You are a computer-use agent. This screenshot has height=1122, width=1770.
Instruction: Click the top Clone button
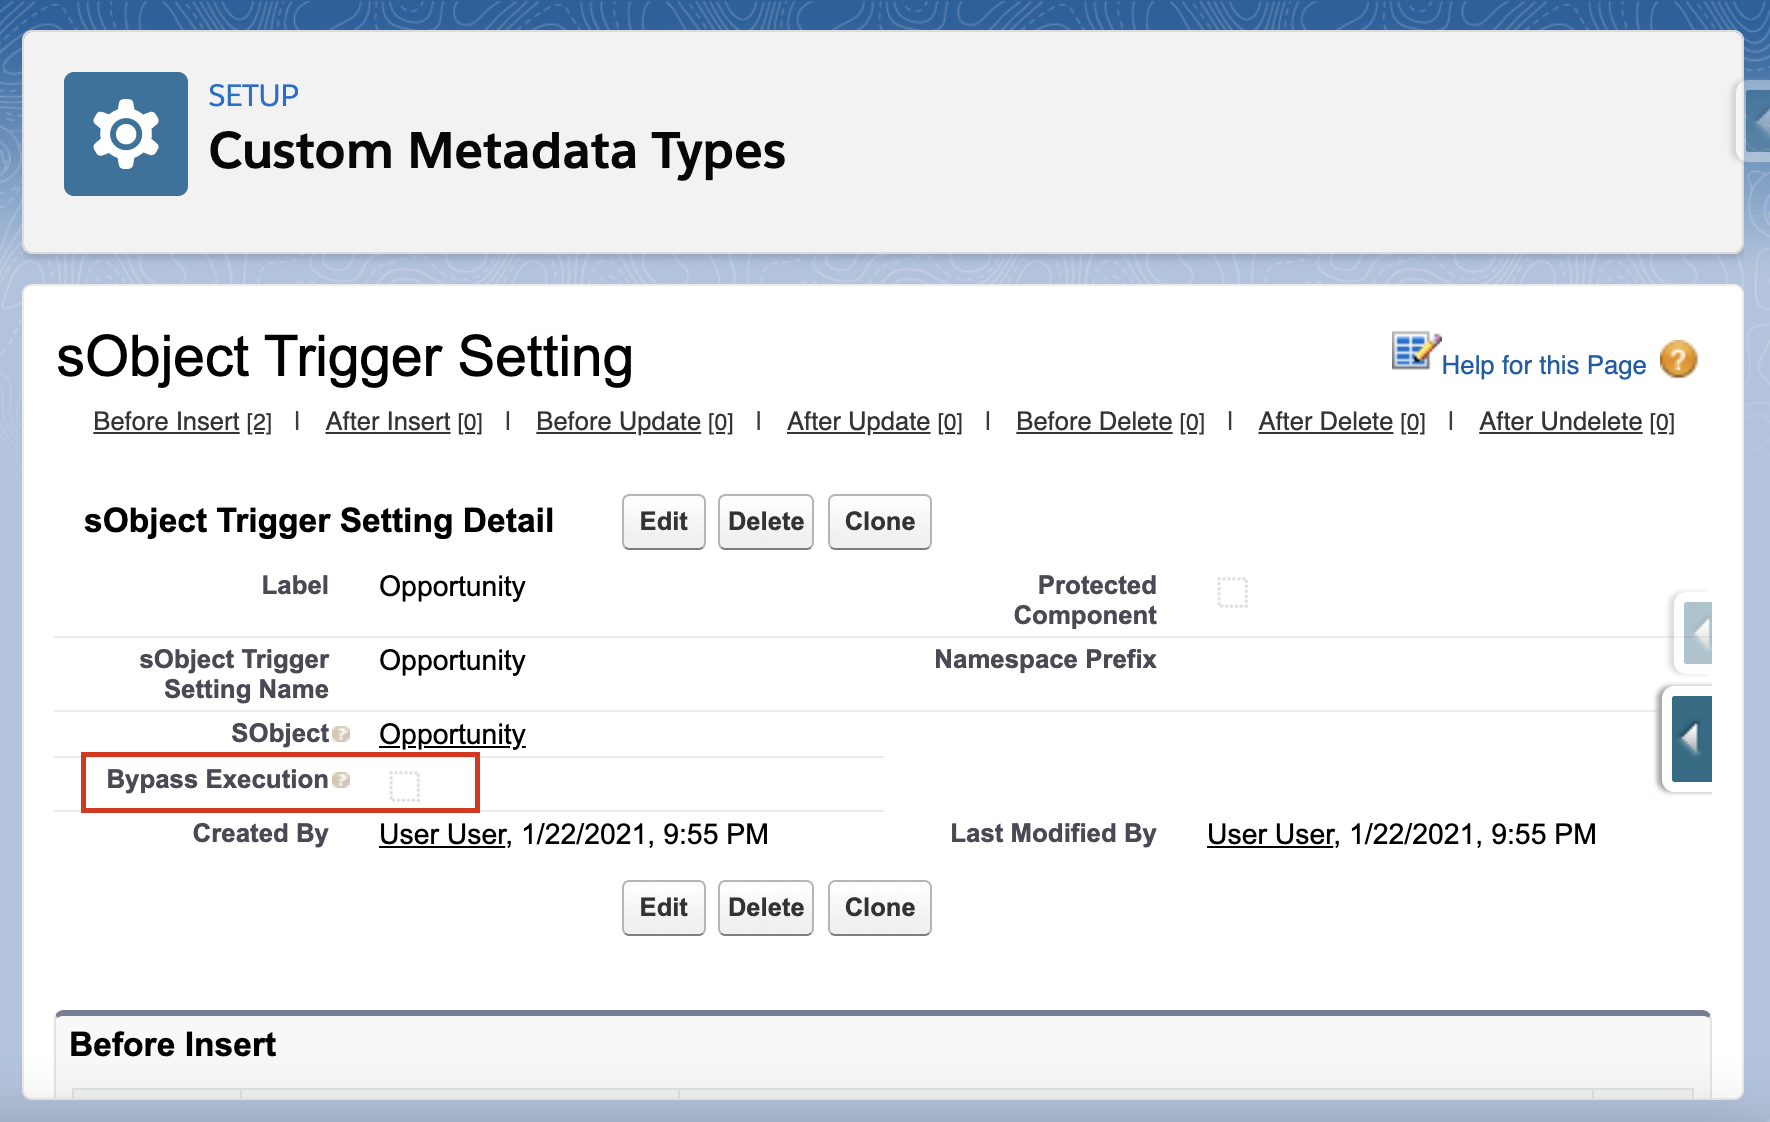(x=880, y=522)
